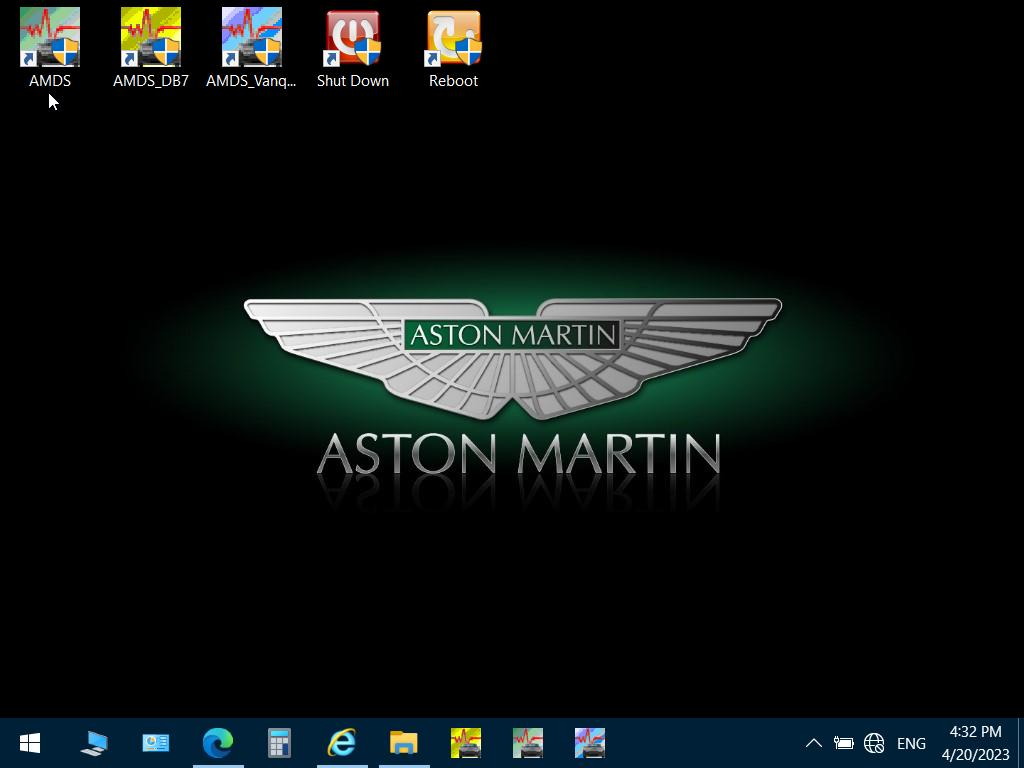This screenshot has width=1024, height=768.
Task: Click yellow AMDS_DB7 icon pinned on taskbar
Action: point(466,743)
